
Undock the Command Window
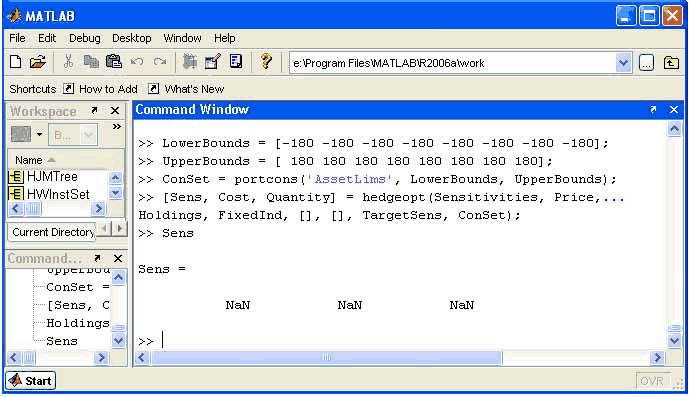(653, 109)
